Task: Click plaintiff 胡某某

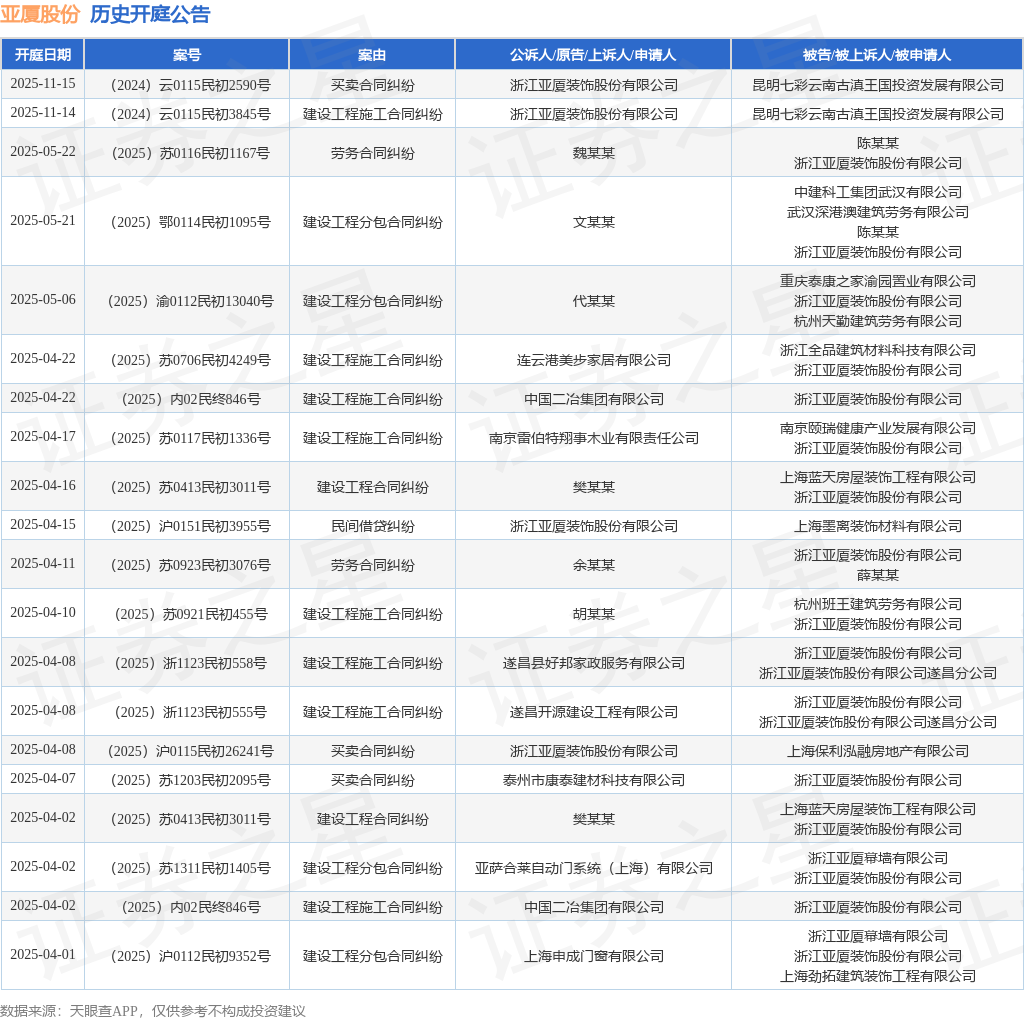Action: [594, 614]
